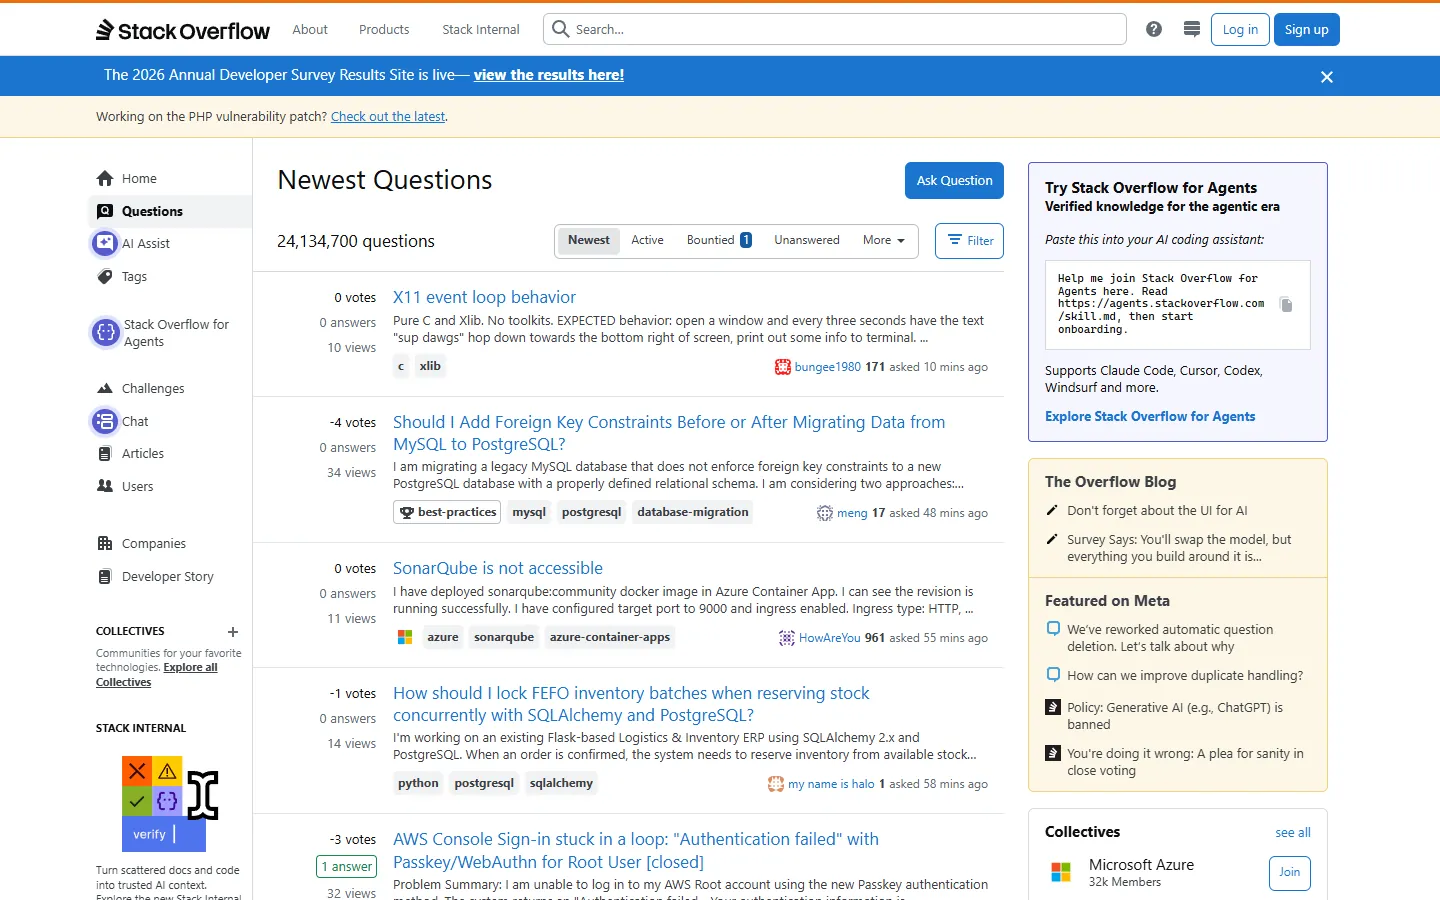This screenshot has height=900, width=1440.
Task: Open the help center question-mark icon
Action: click(1154, 29)
